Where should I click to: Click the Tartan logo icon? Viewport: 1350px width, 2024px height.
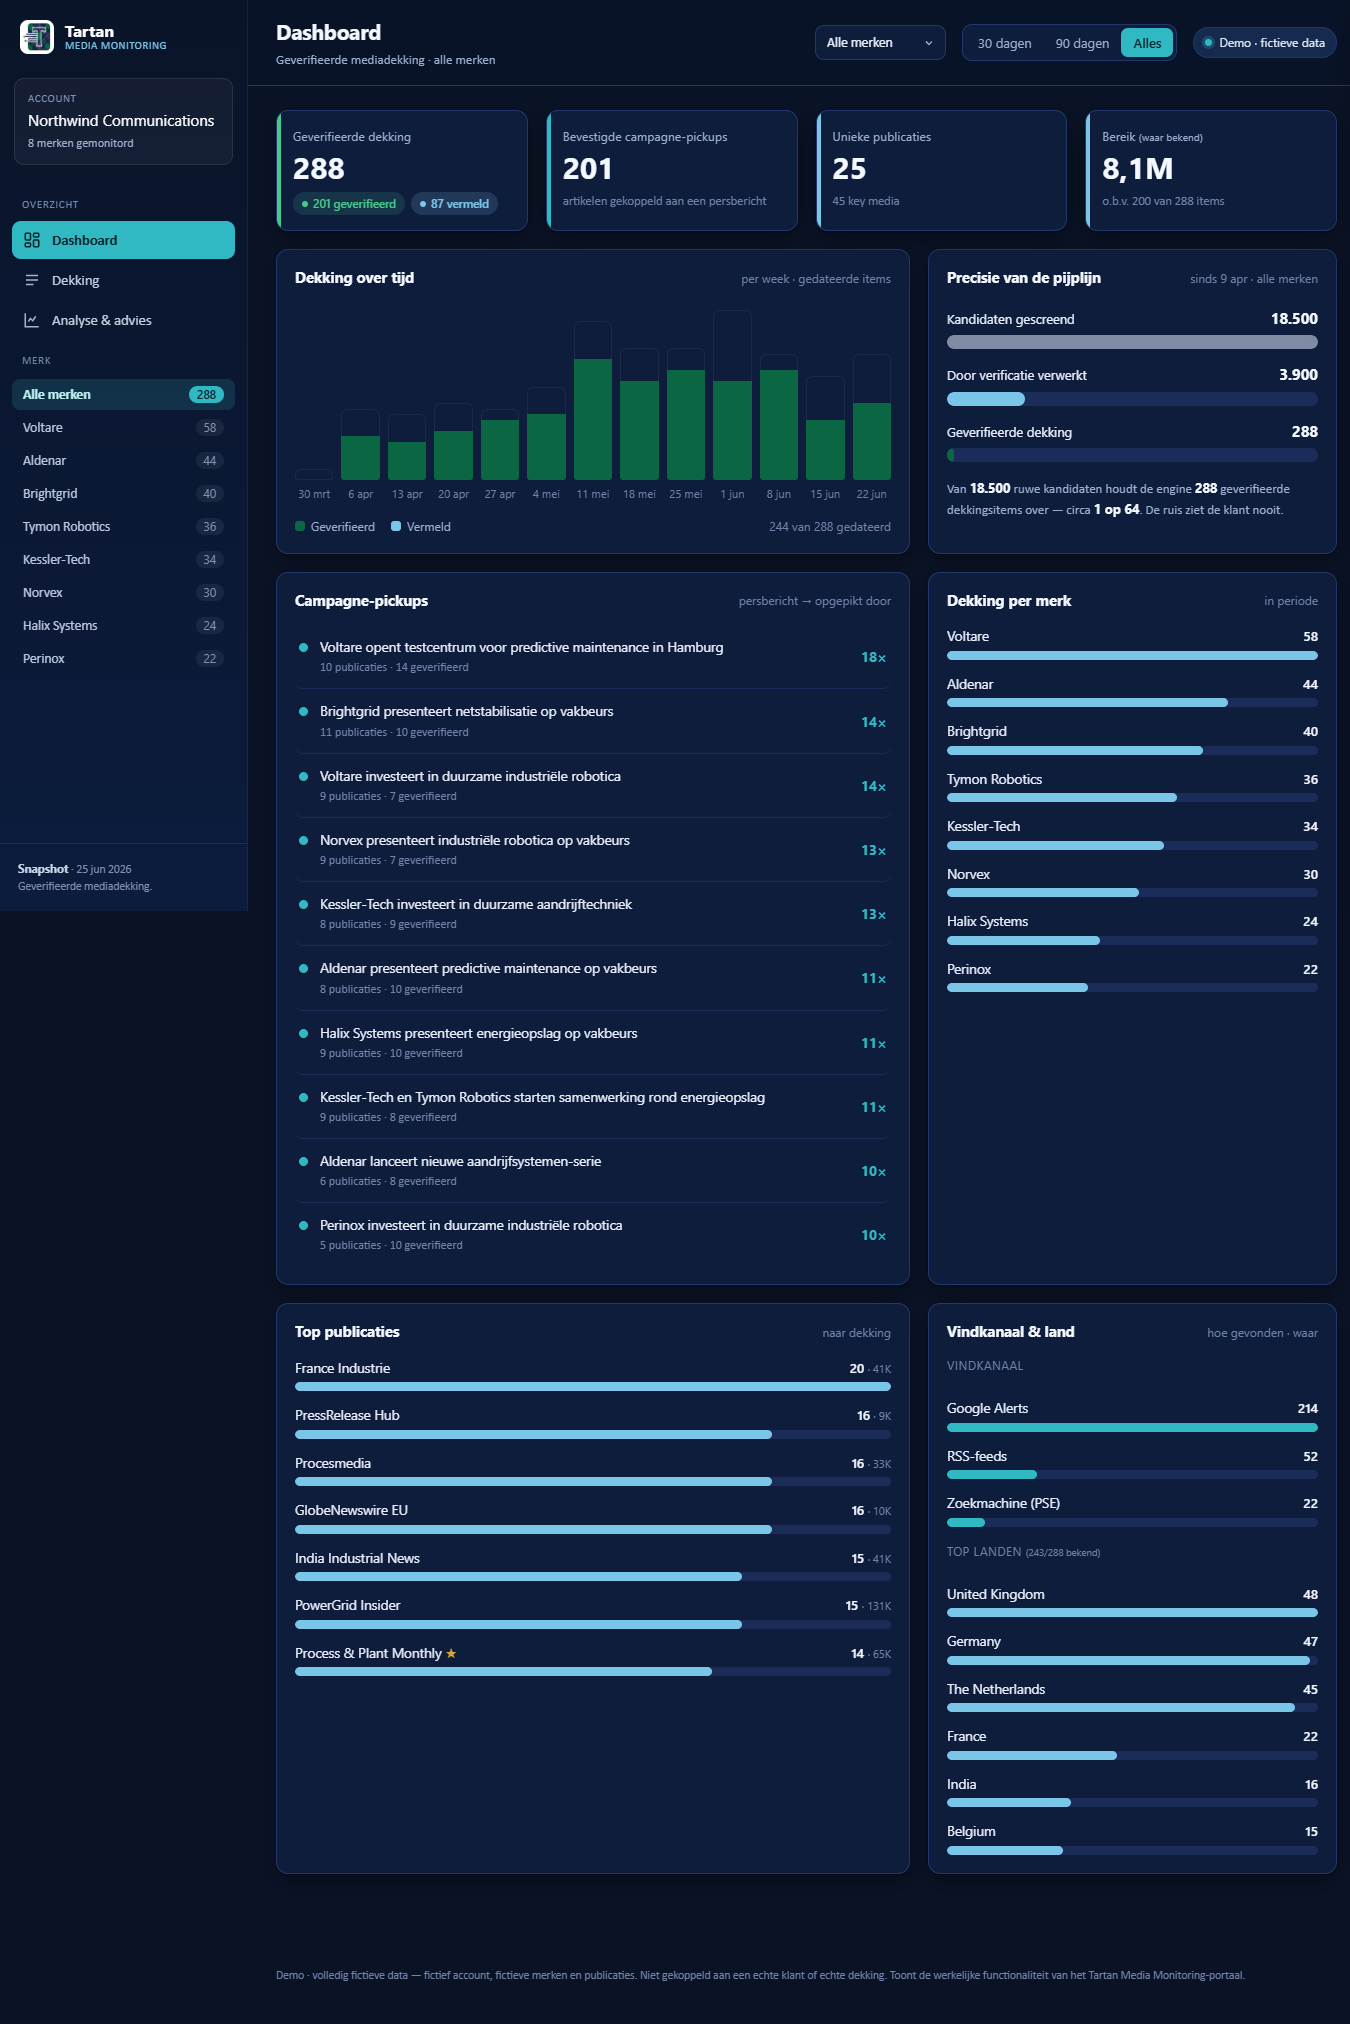[x=37, y=37]
